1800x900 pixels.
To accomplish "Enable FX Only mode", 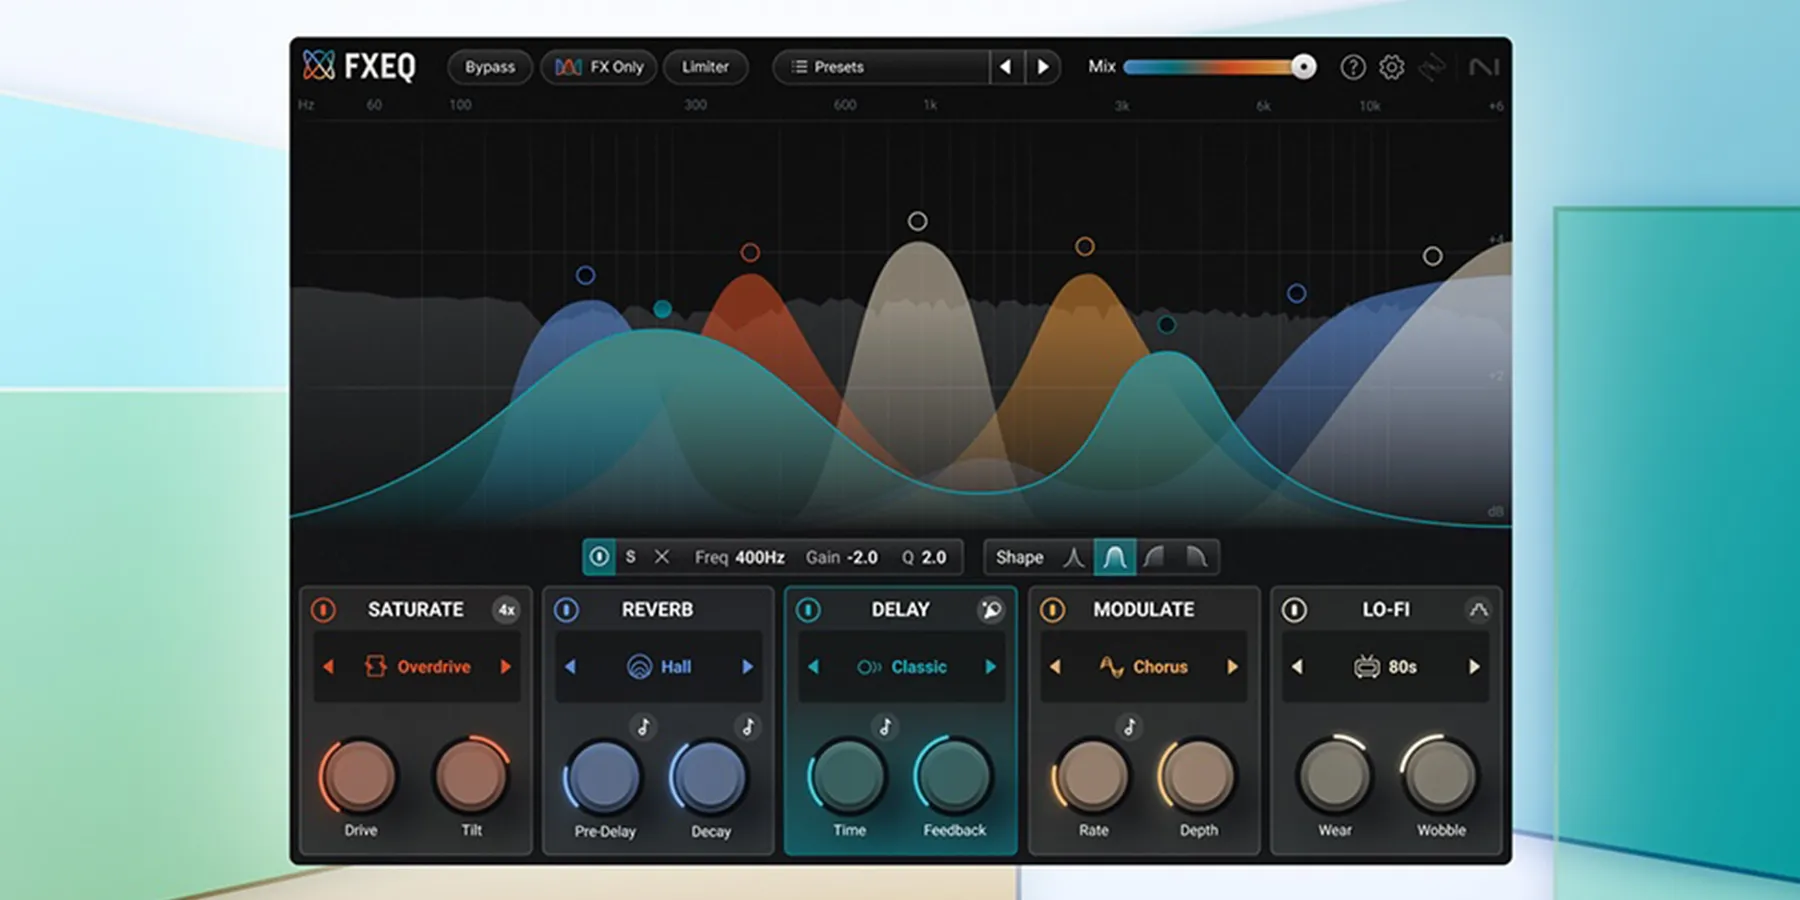I will (598, 67).
